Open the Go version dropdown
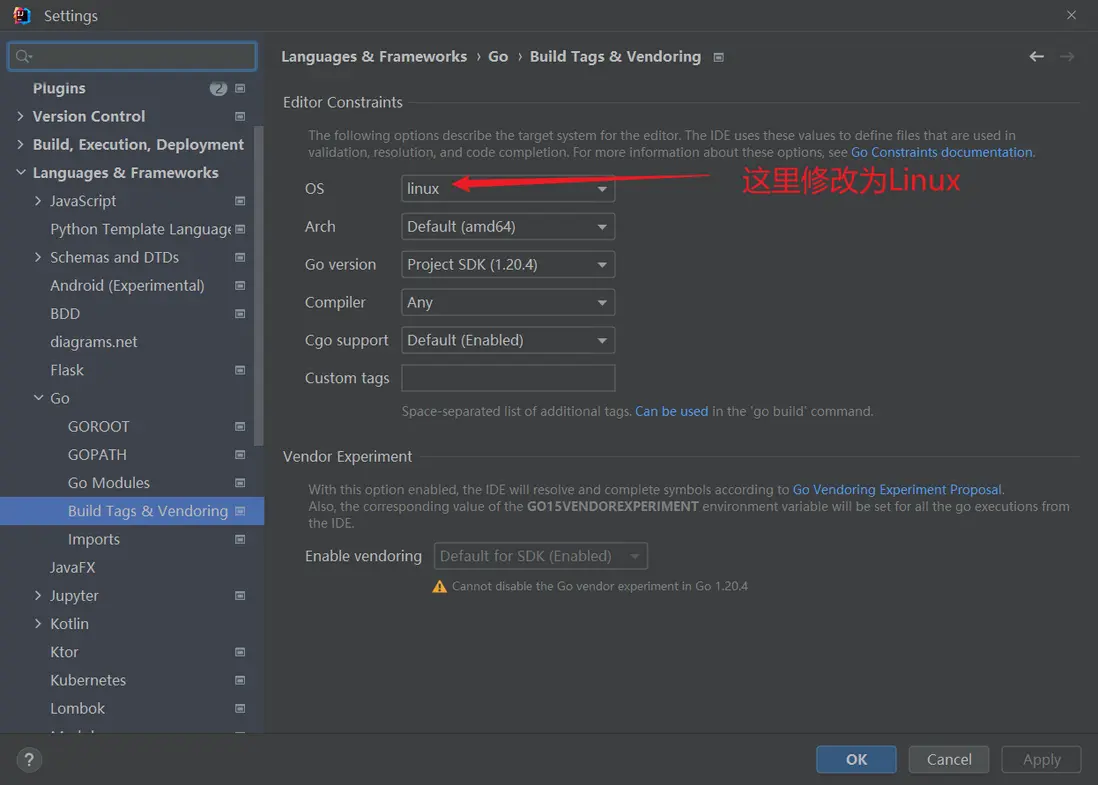1098x785 pixels. [507, 265]
